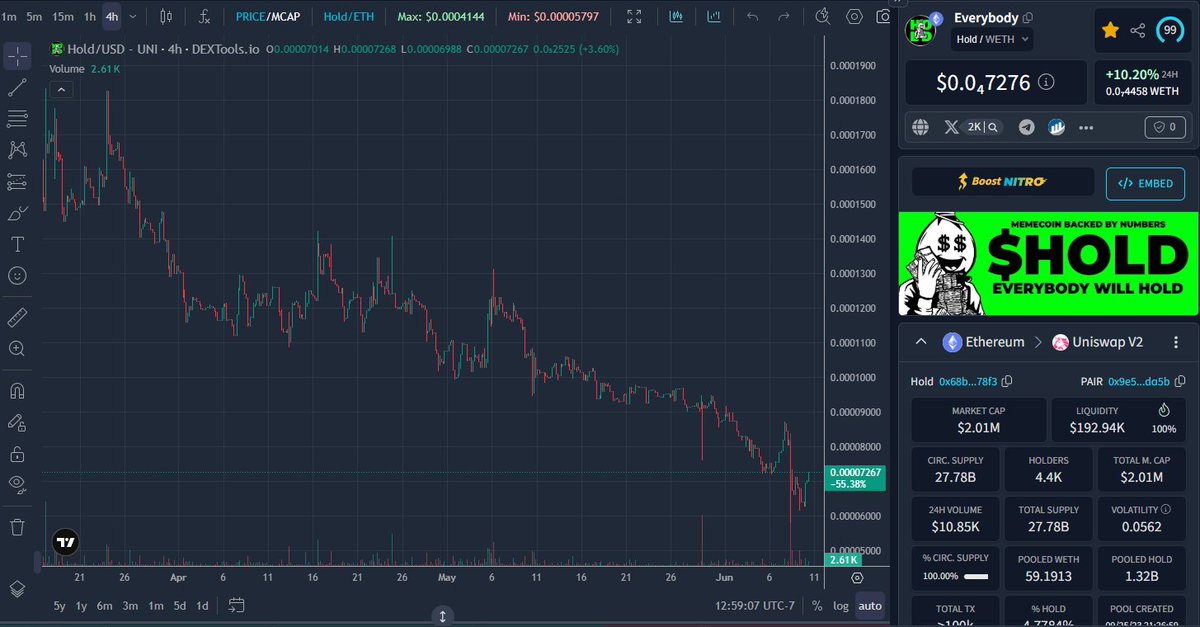Lock all drawing tools
The height and width of the screenshot is (627, 1200).
click(x=17, y=453)
